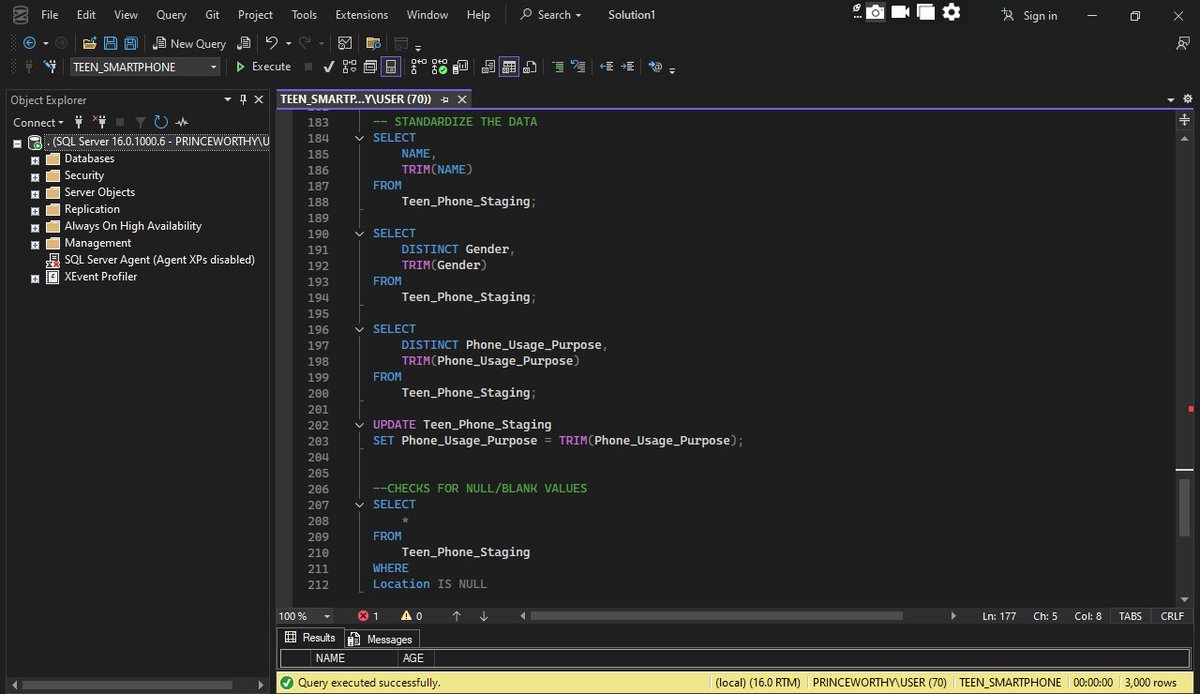
Task: Specify values for template parameters
Action: pos(655,67)
